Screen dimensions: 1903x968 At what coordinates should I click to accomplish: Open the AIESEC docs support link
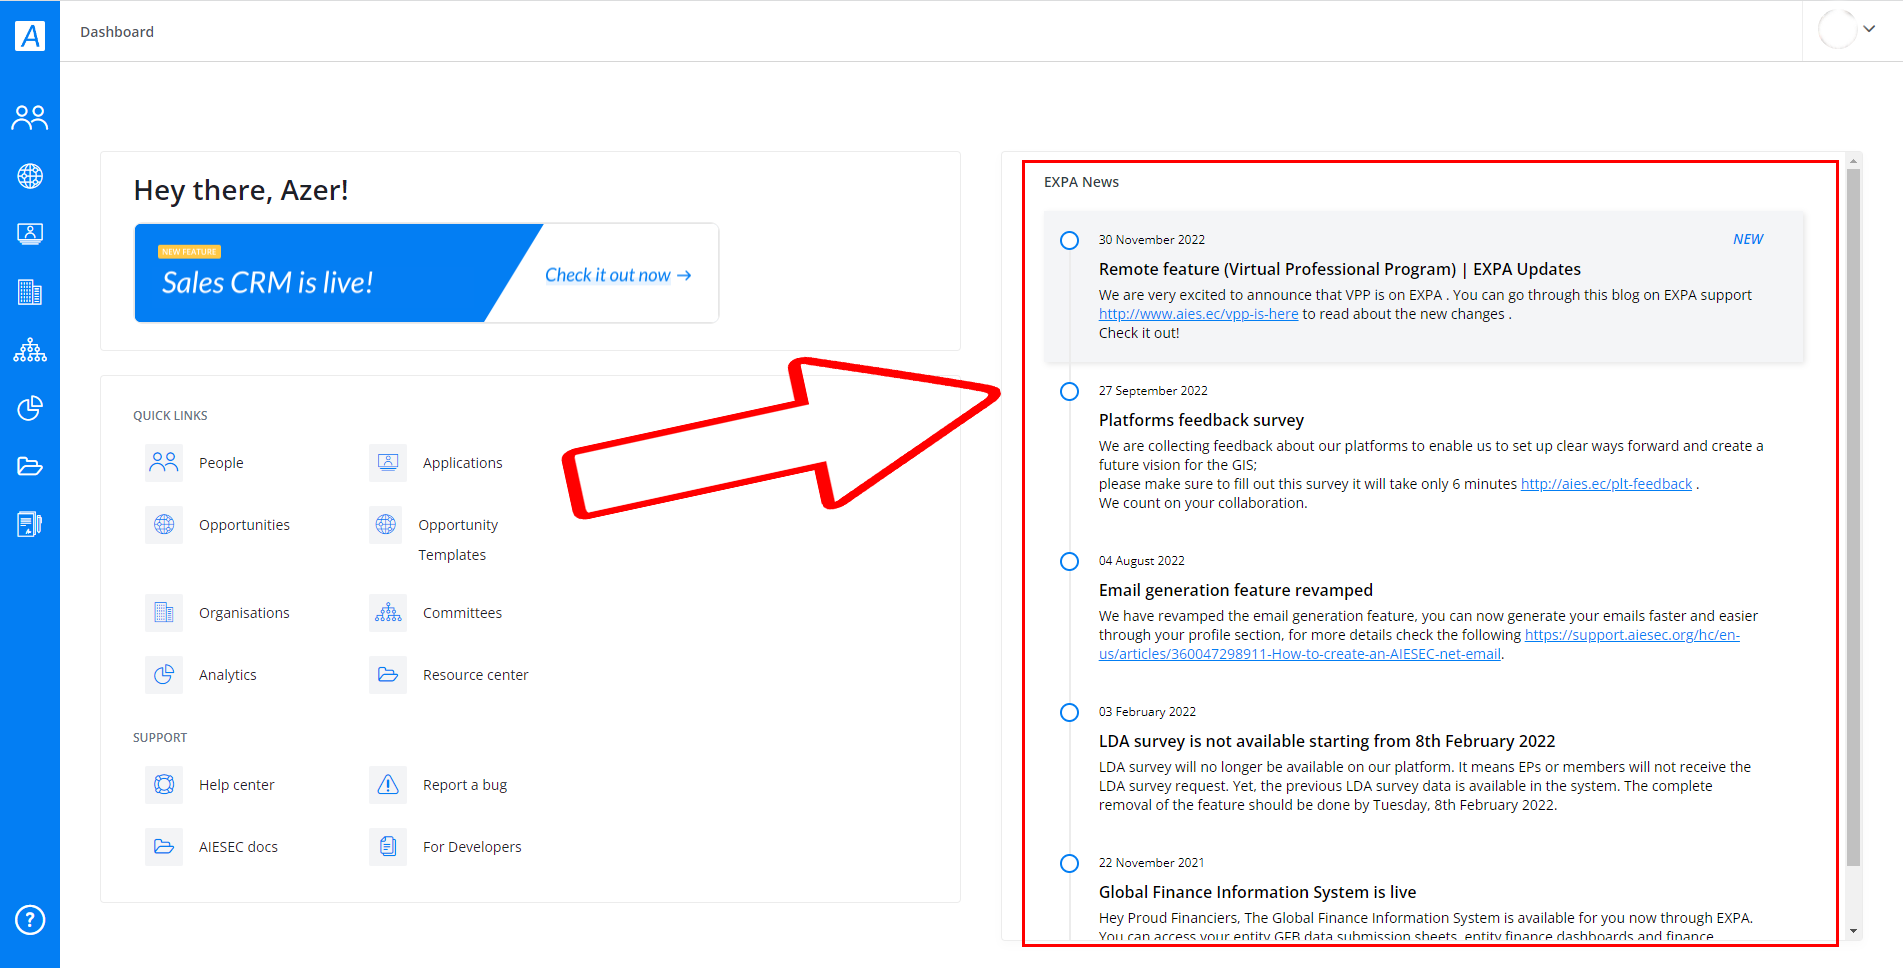click(238, 847)
